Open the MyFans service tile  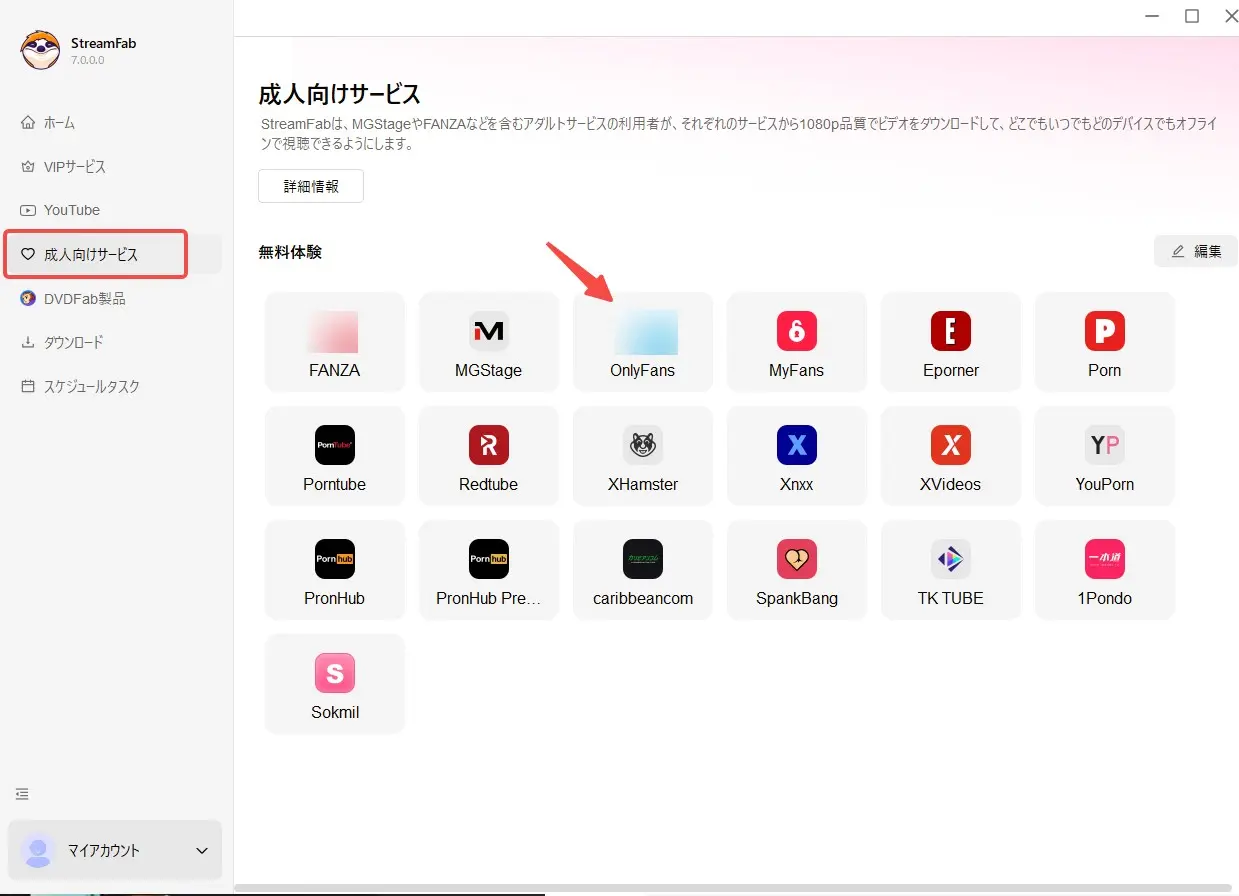(797, 342)
